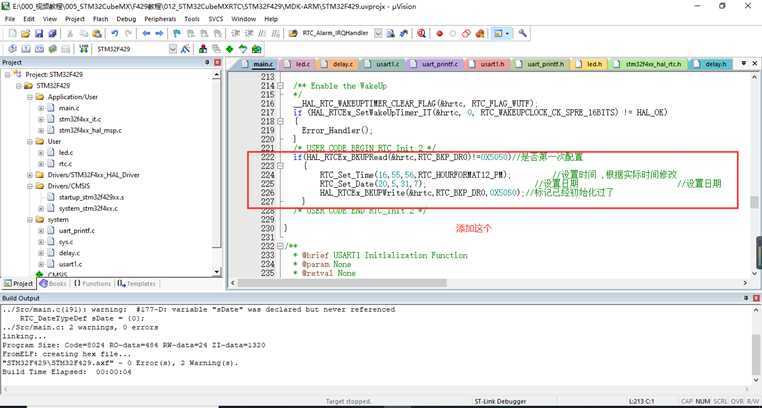The width and height of the screenshot is (762, 408).
Task: Undo the last edit
Action: [115, 34]
